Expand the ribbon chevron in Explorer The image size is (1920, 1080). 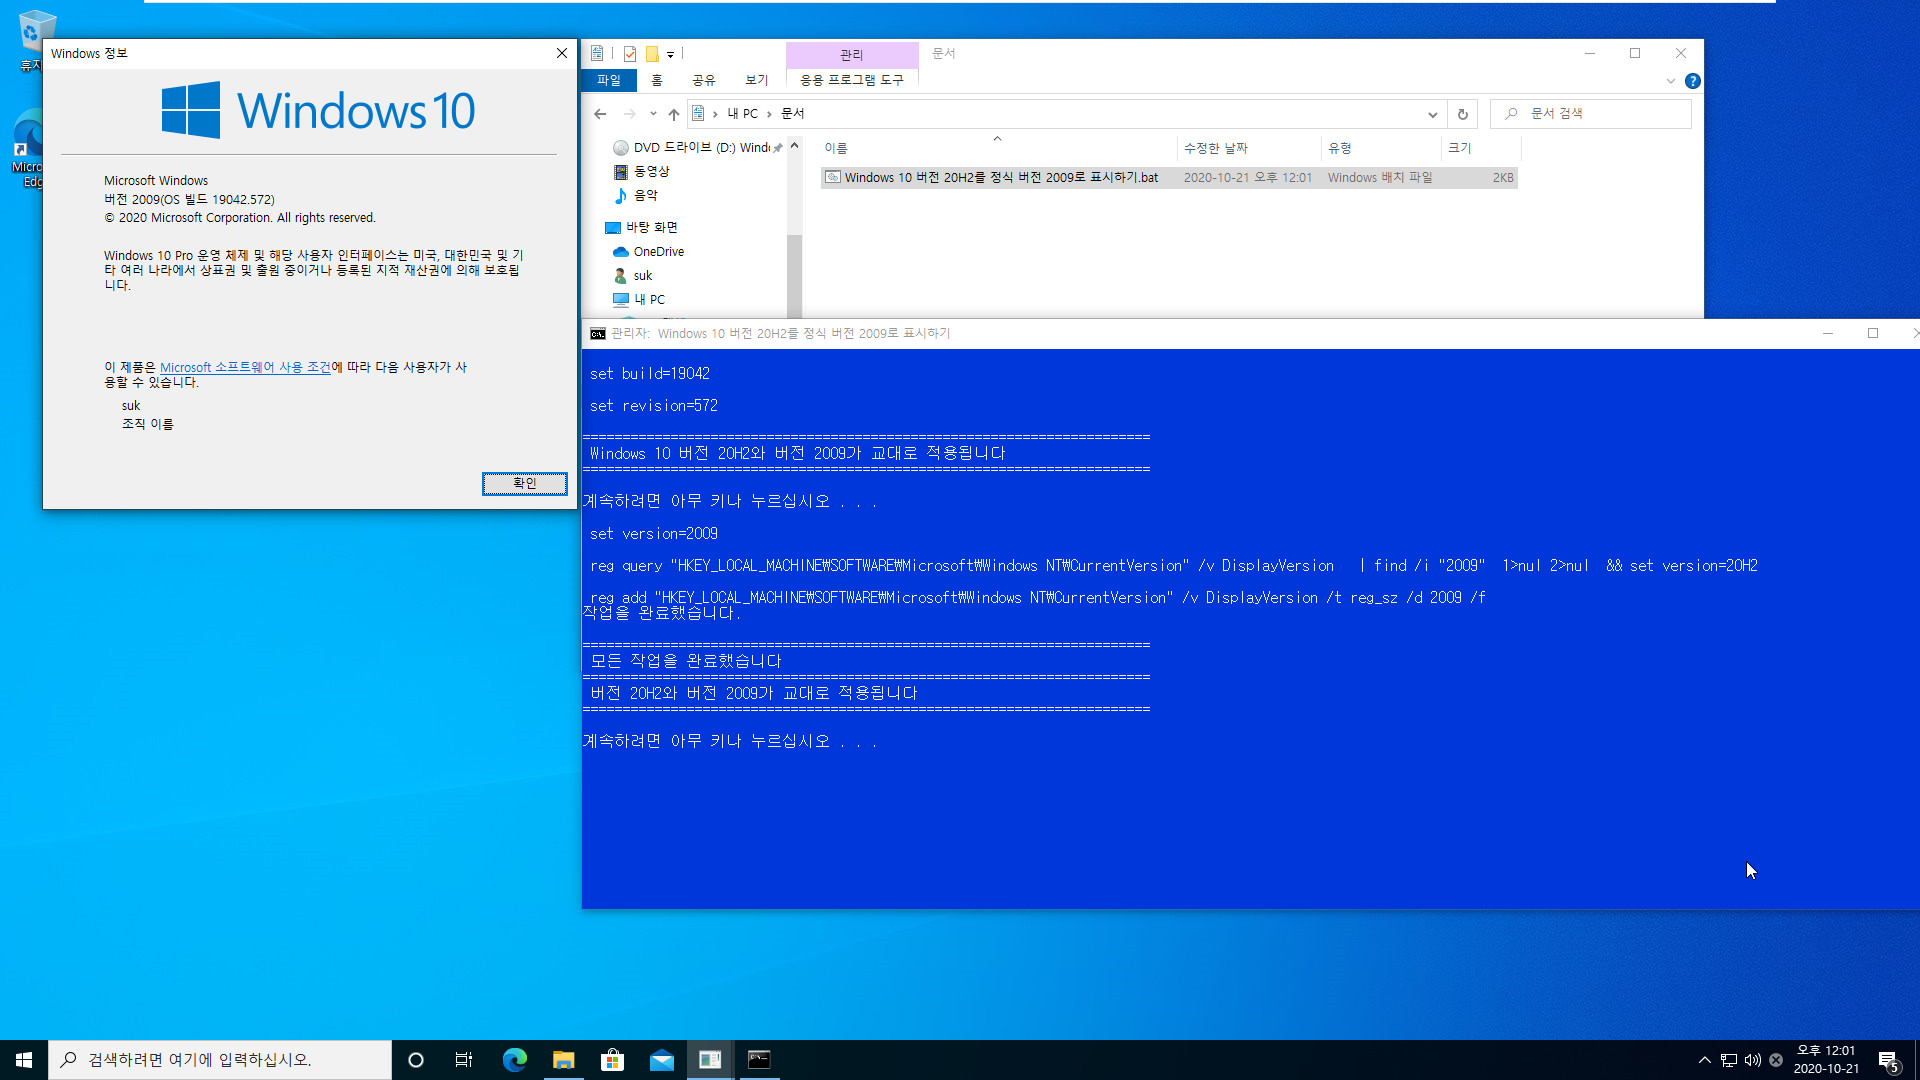click(1670, 81)
